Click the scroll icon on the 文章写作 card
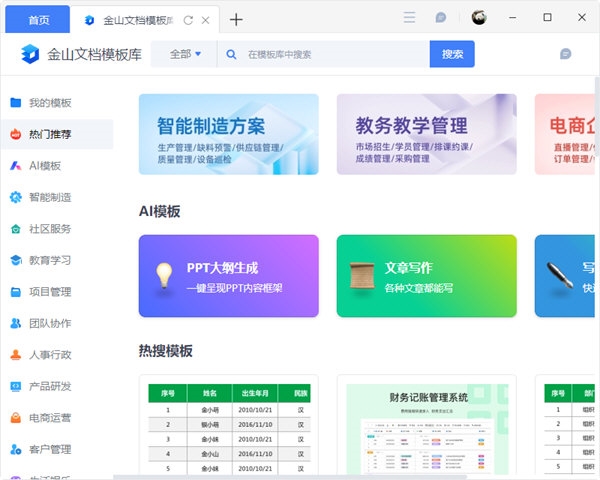Viewport: 600px width, 480px height. click(362, 276)
